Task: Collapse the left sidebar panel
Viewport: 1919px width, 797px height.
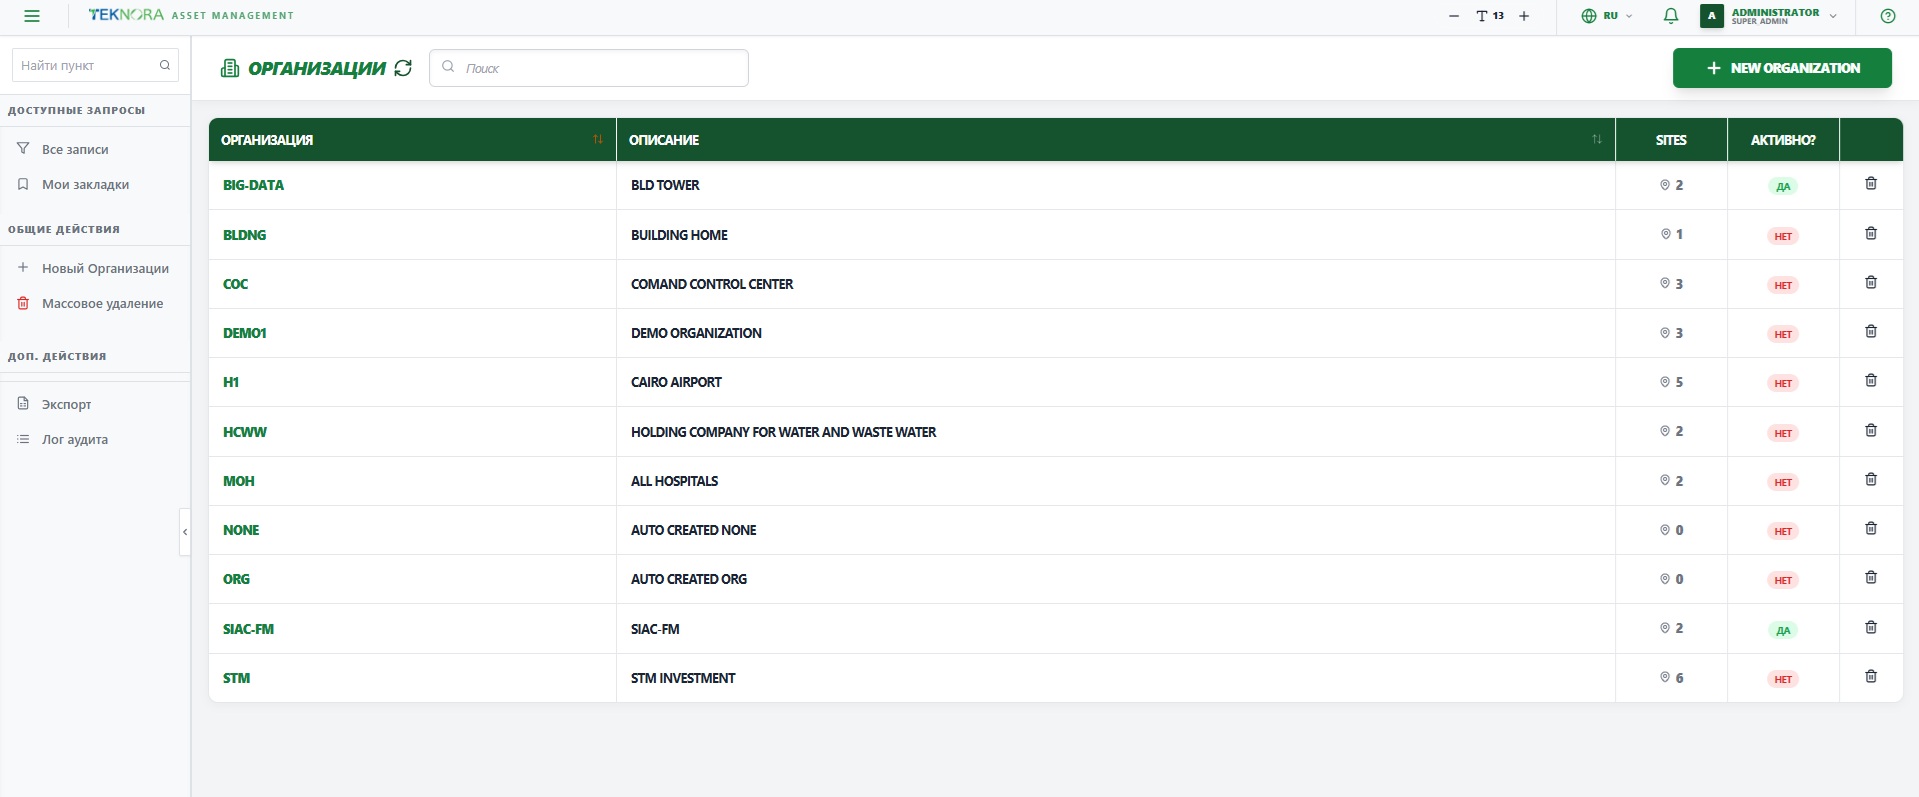Action: (185, 532)
